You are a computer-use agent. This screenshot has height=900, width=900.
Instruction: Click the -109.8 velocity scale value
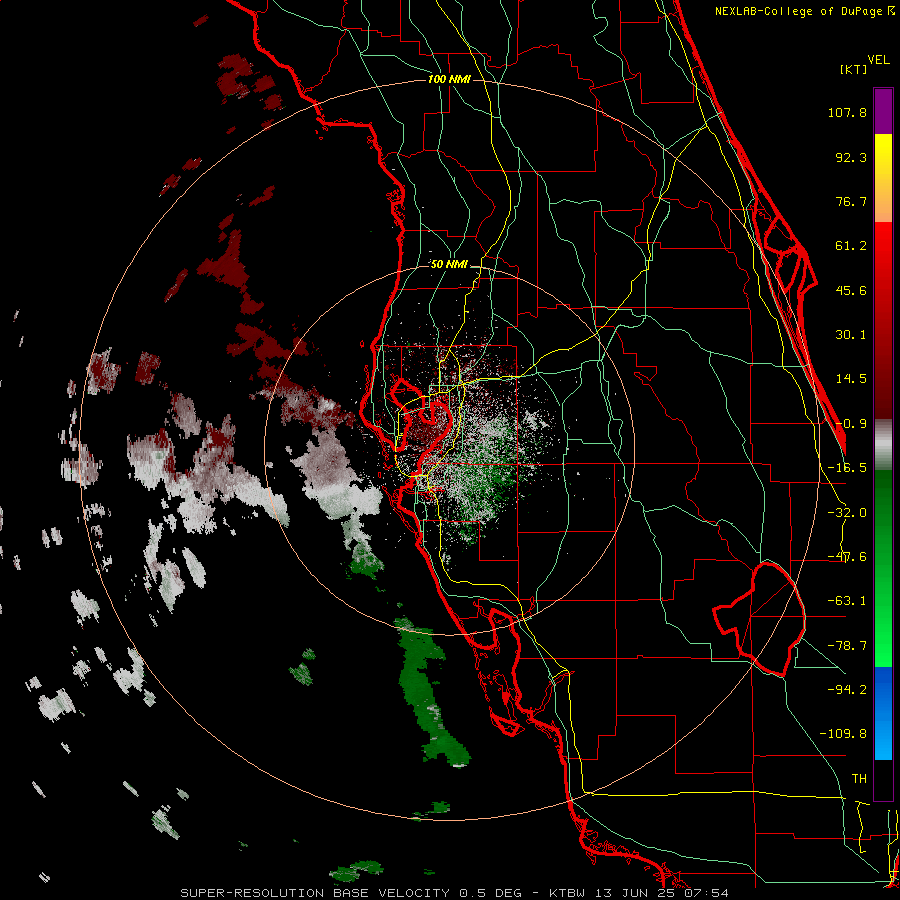tap(843, 734)
